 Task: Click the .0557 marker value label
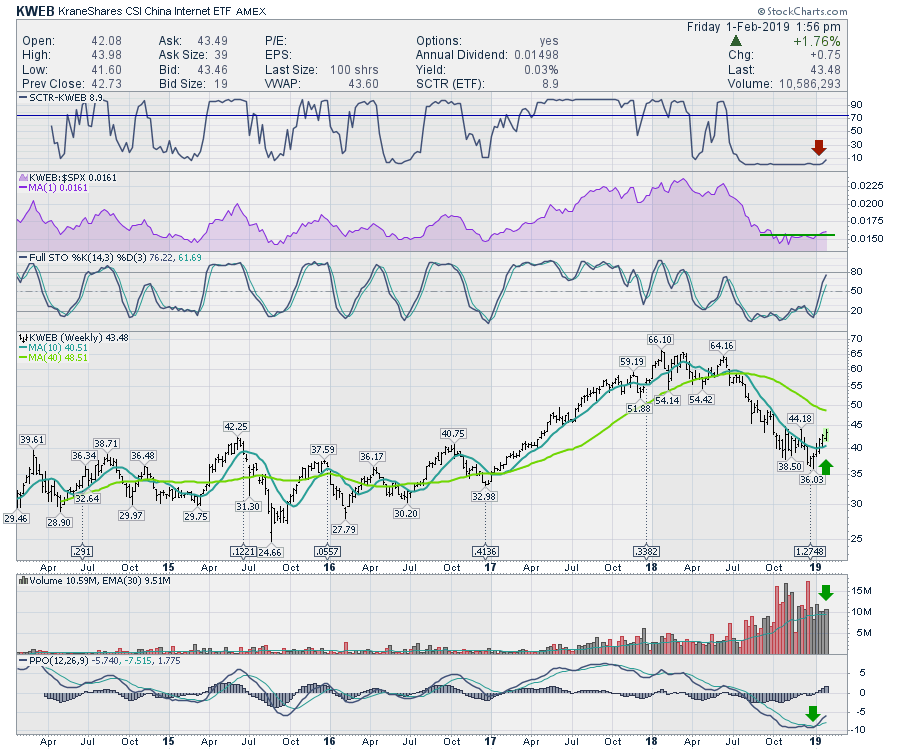327,551
